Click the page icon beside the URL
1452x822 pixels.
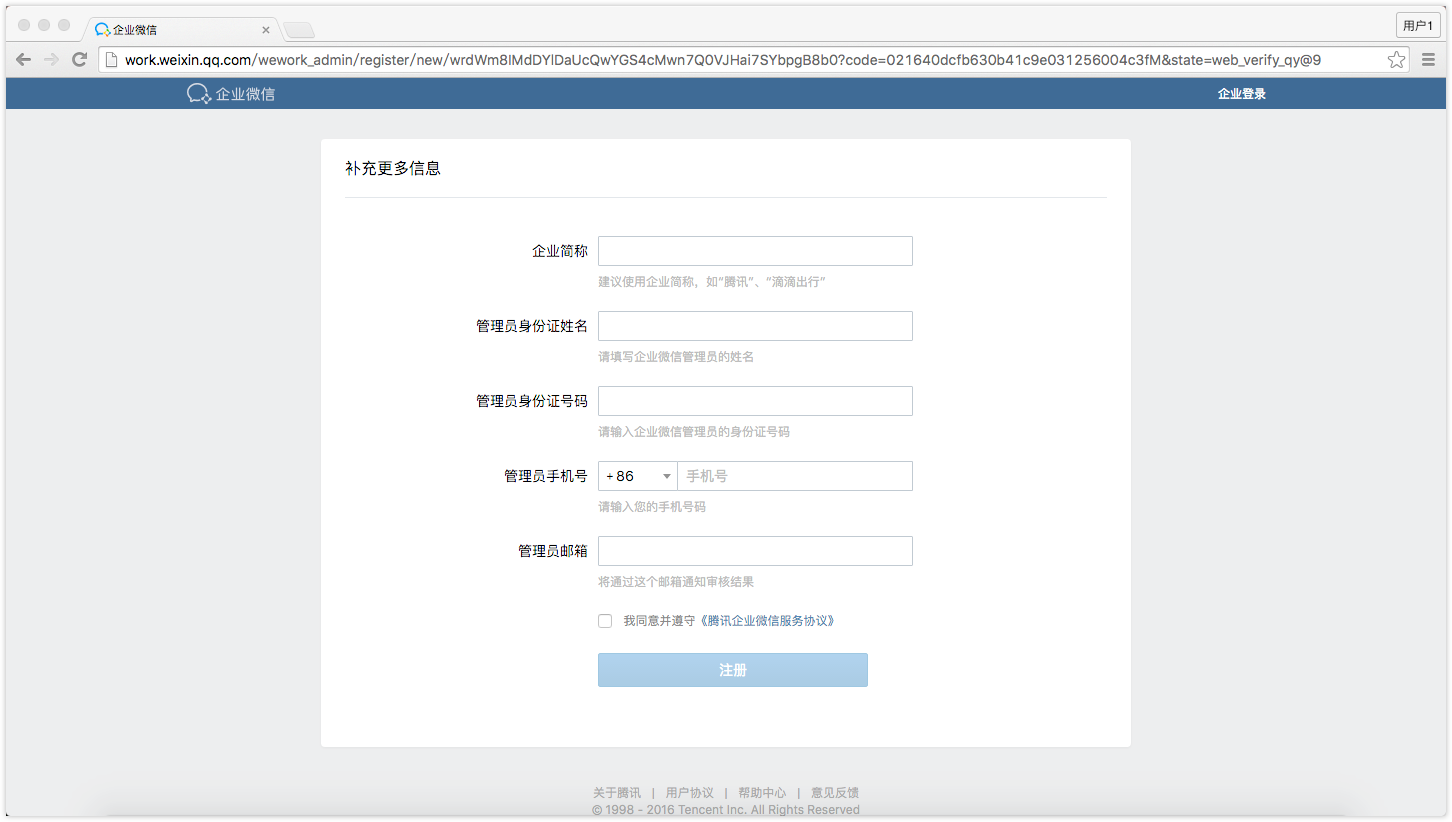[110, 59]
